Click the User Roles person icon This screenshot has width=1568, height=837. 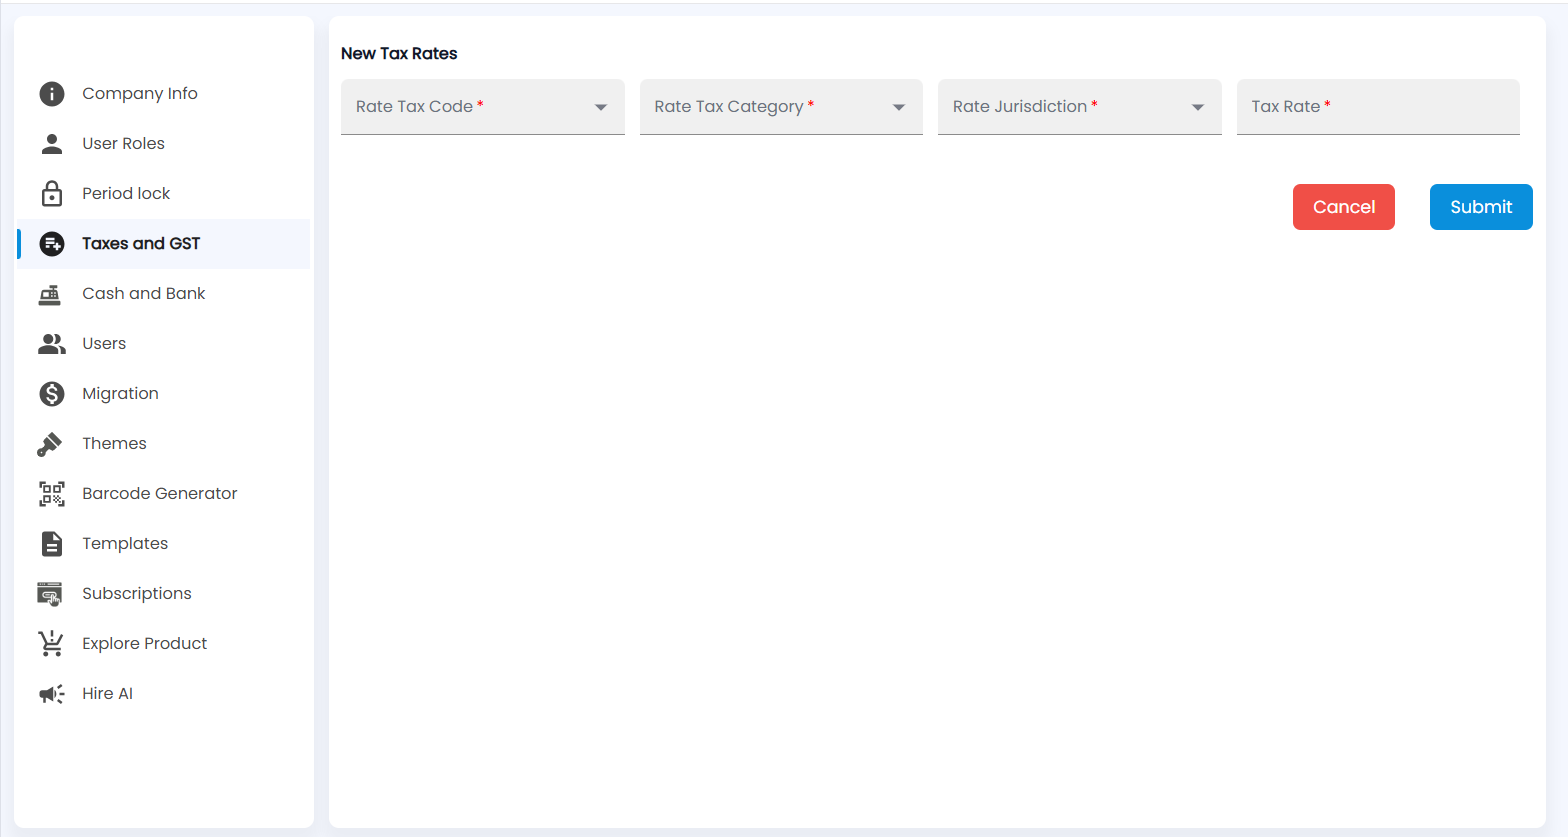point(52,144)
